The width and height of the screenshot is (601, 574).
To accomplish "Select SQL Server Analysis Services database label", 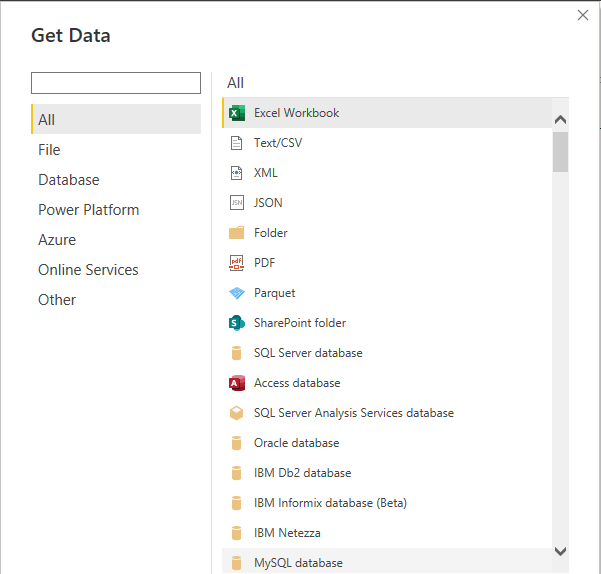I will click(x=354, y=413).
